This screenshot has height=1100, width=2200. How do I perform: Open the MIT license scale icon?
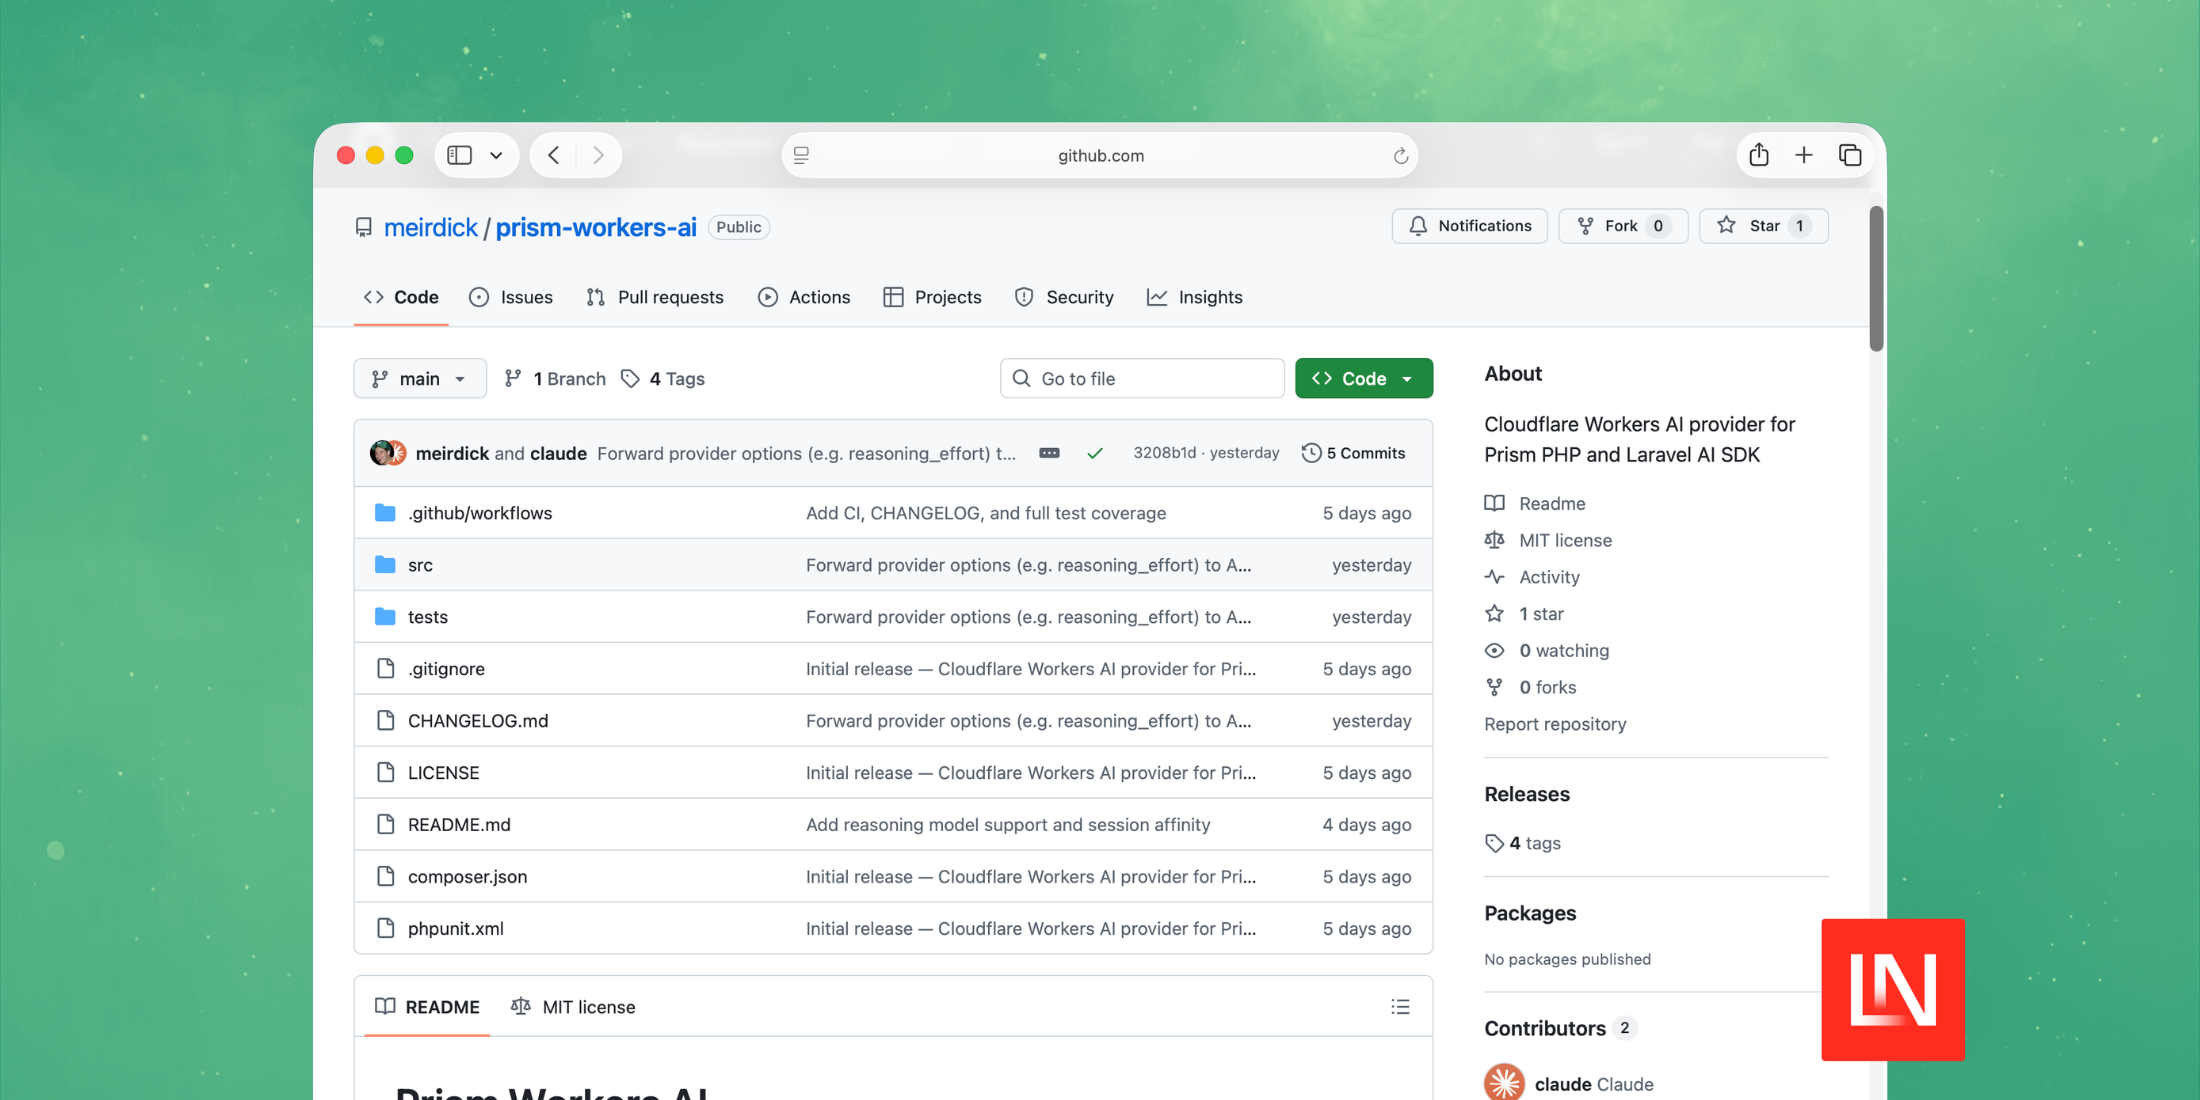tap(1494, 540)
